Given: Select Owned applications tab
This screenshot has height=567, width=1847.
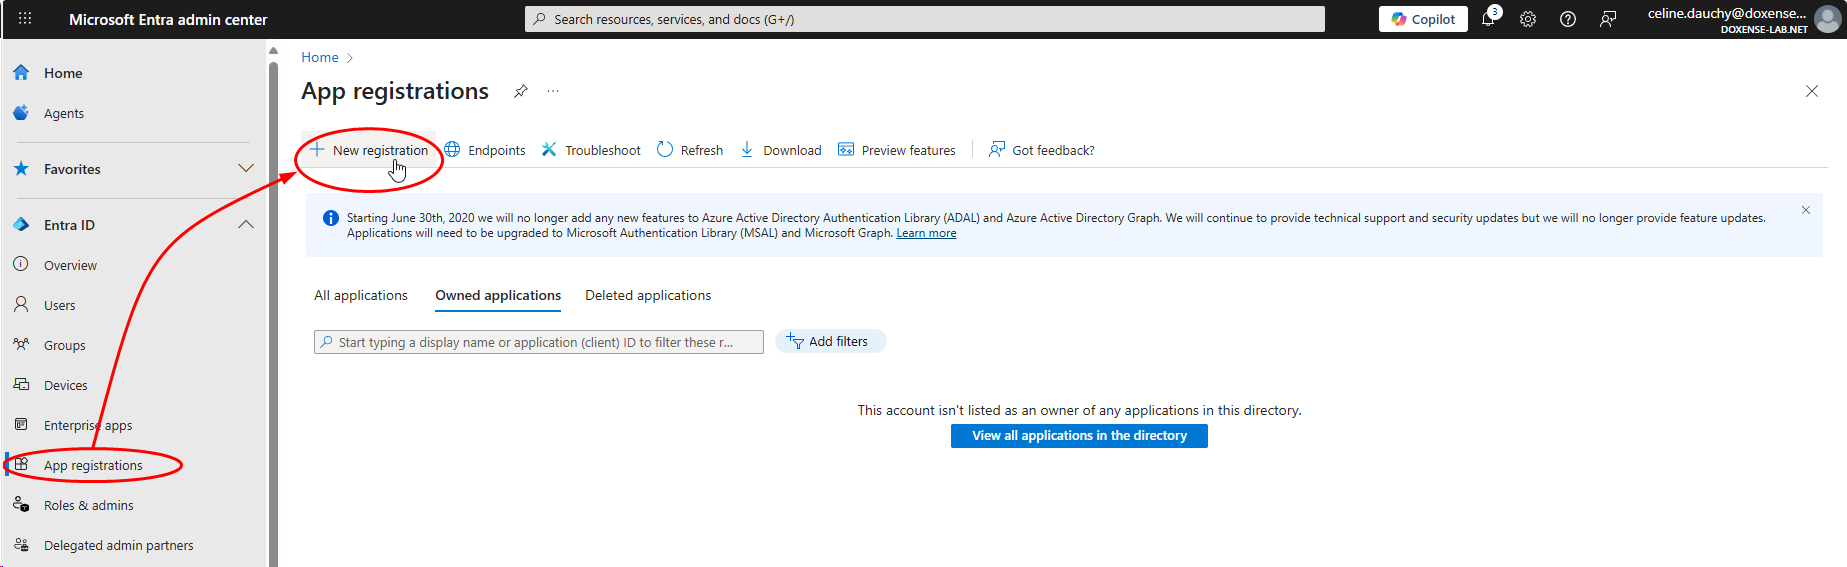Looking at the screenshot, I should (x=498, y=295).
